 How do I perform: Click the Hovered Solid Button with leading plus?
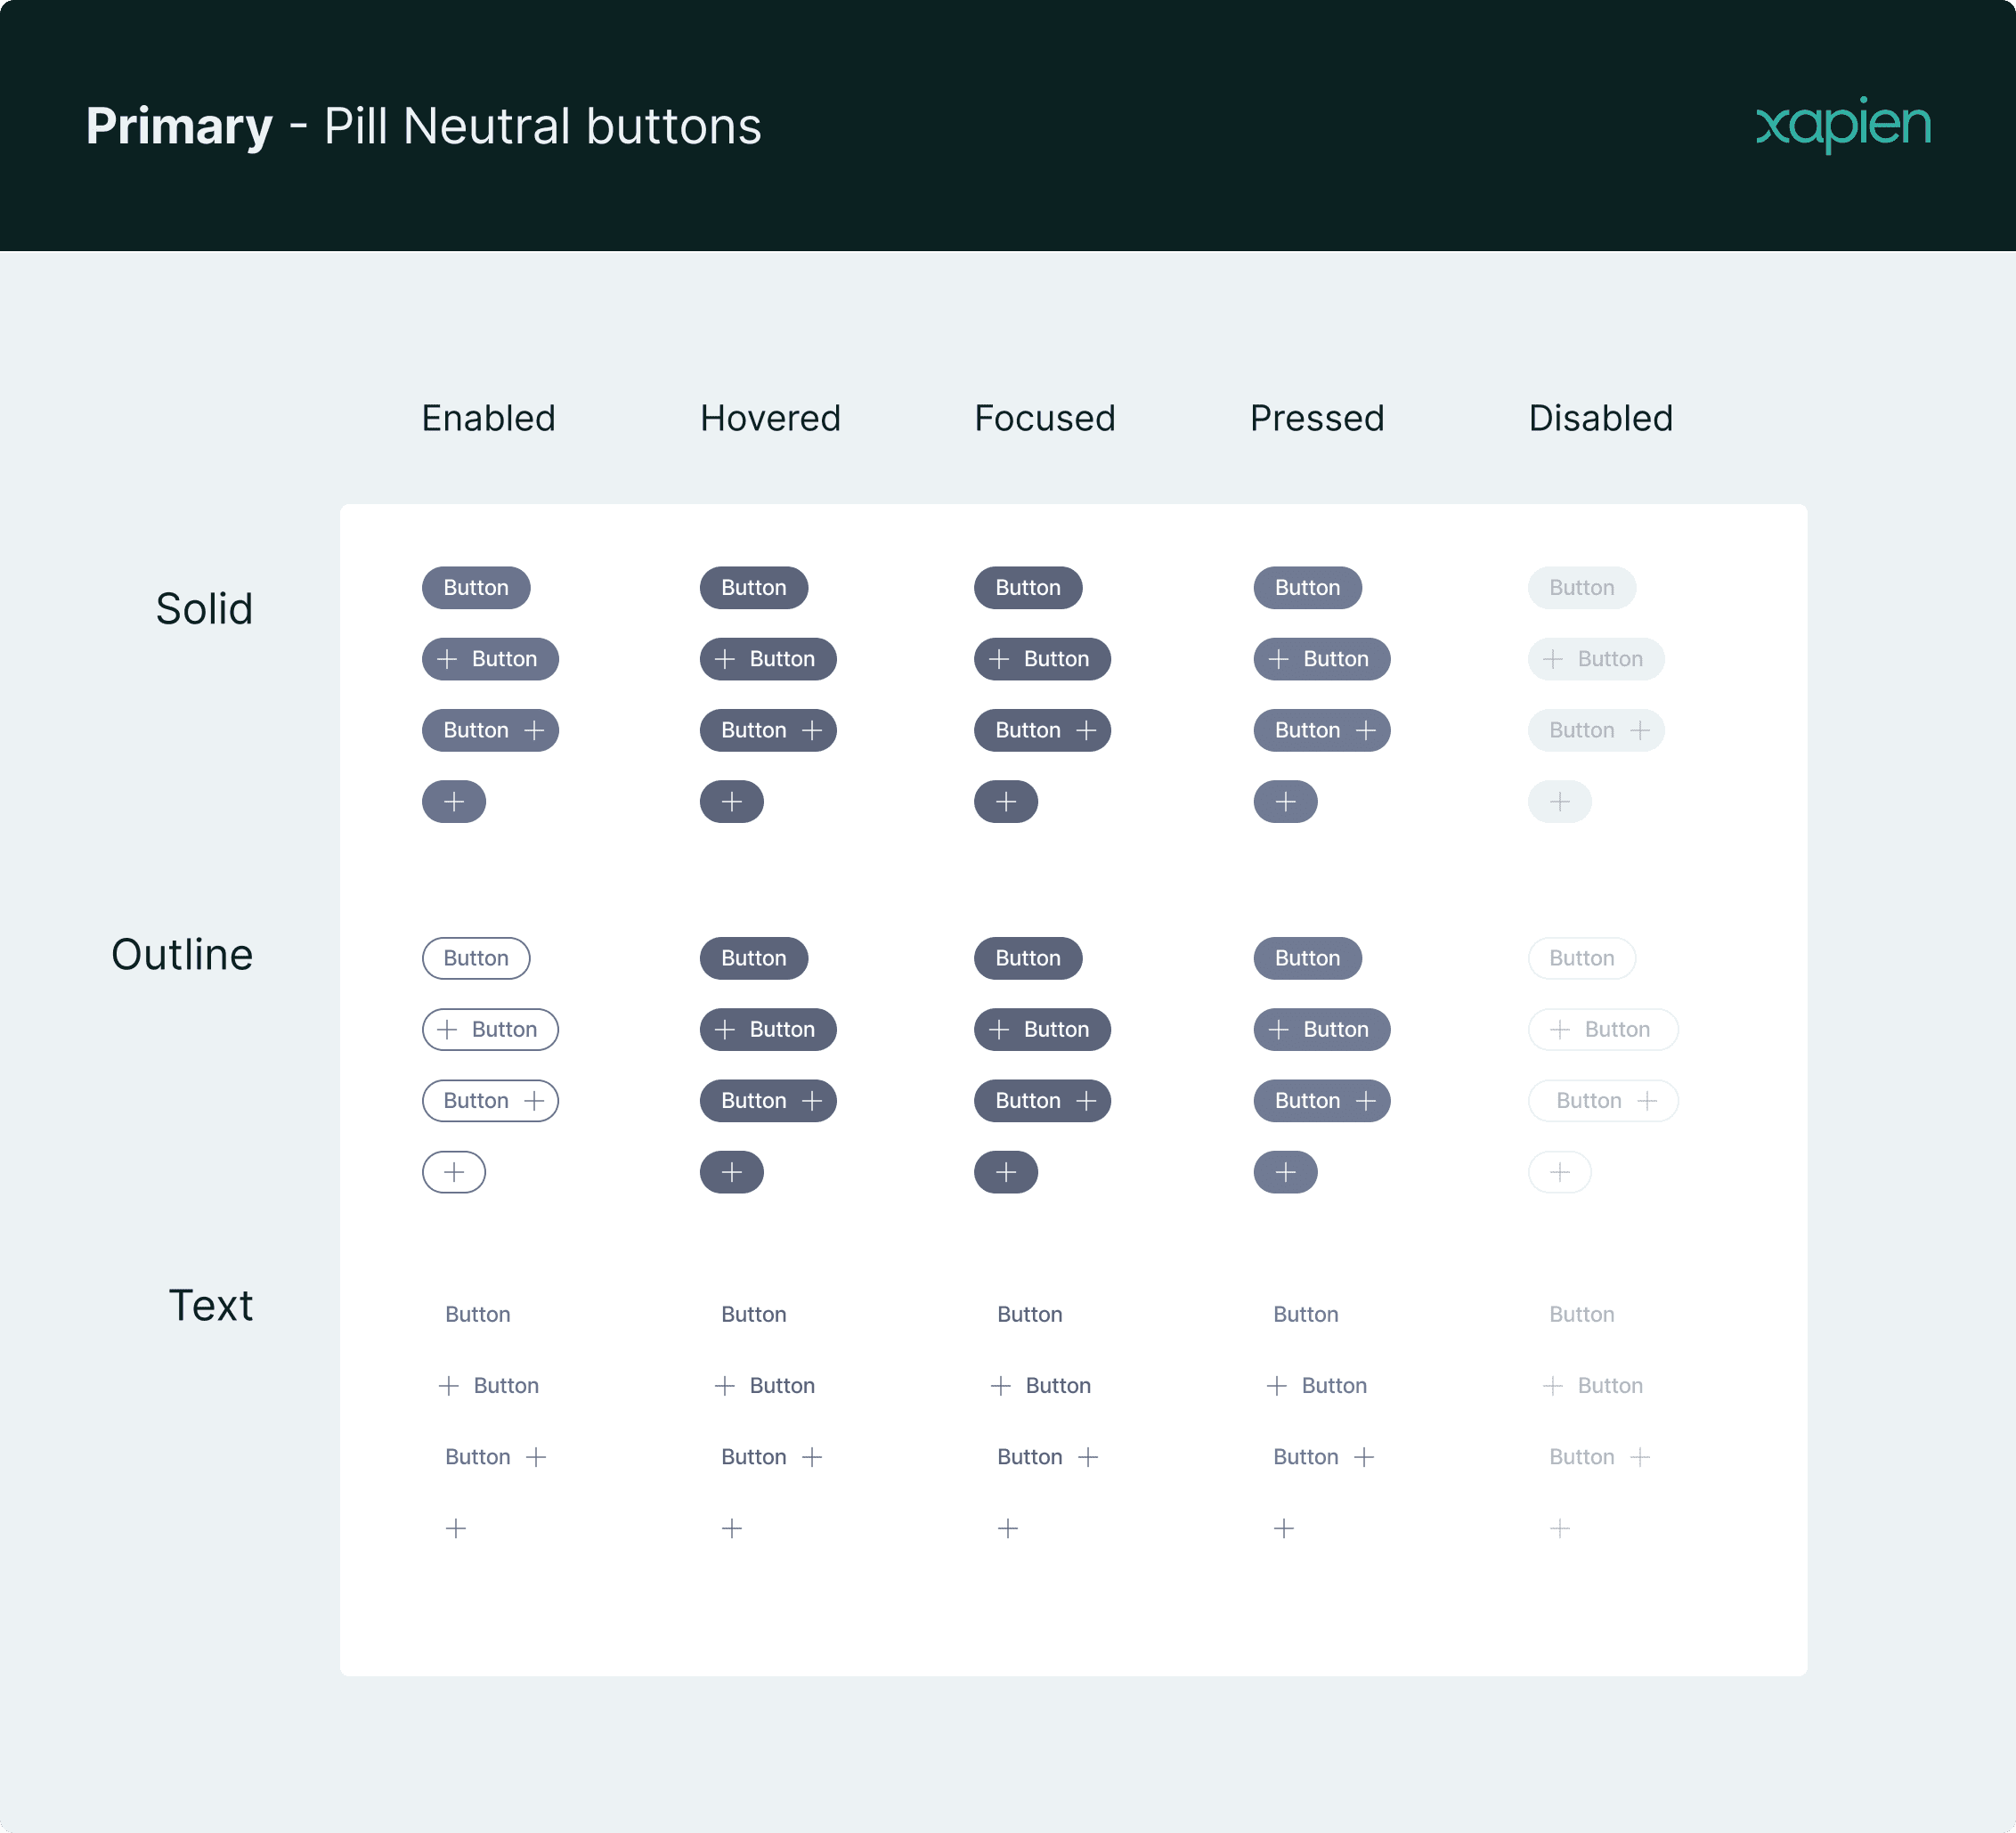(768, 659)
